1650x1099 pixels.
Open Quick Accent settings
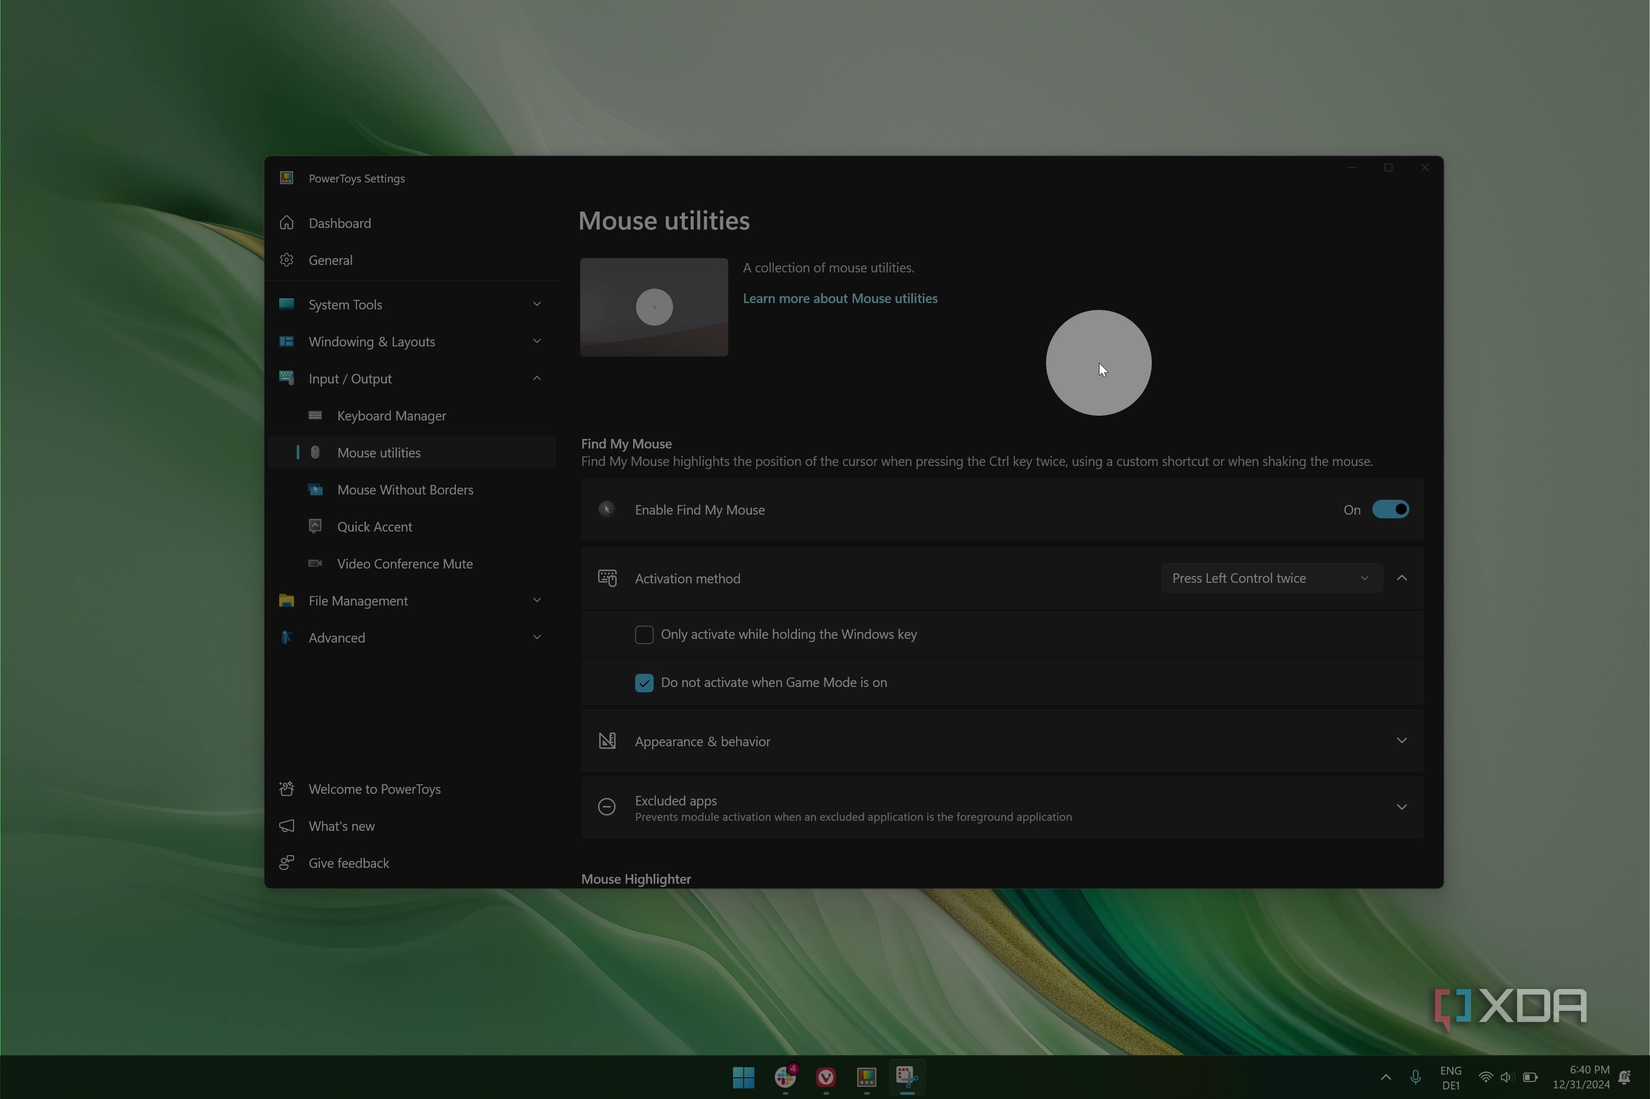point(411,526)
